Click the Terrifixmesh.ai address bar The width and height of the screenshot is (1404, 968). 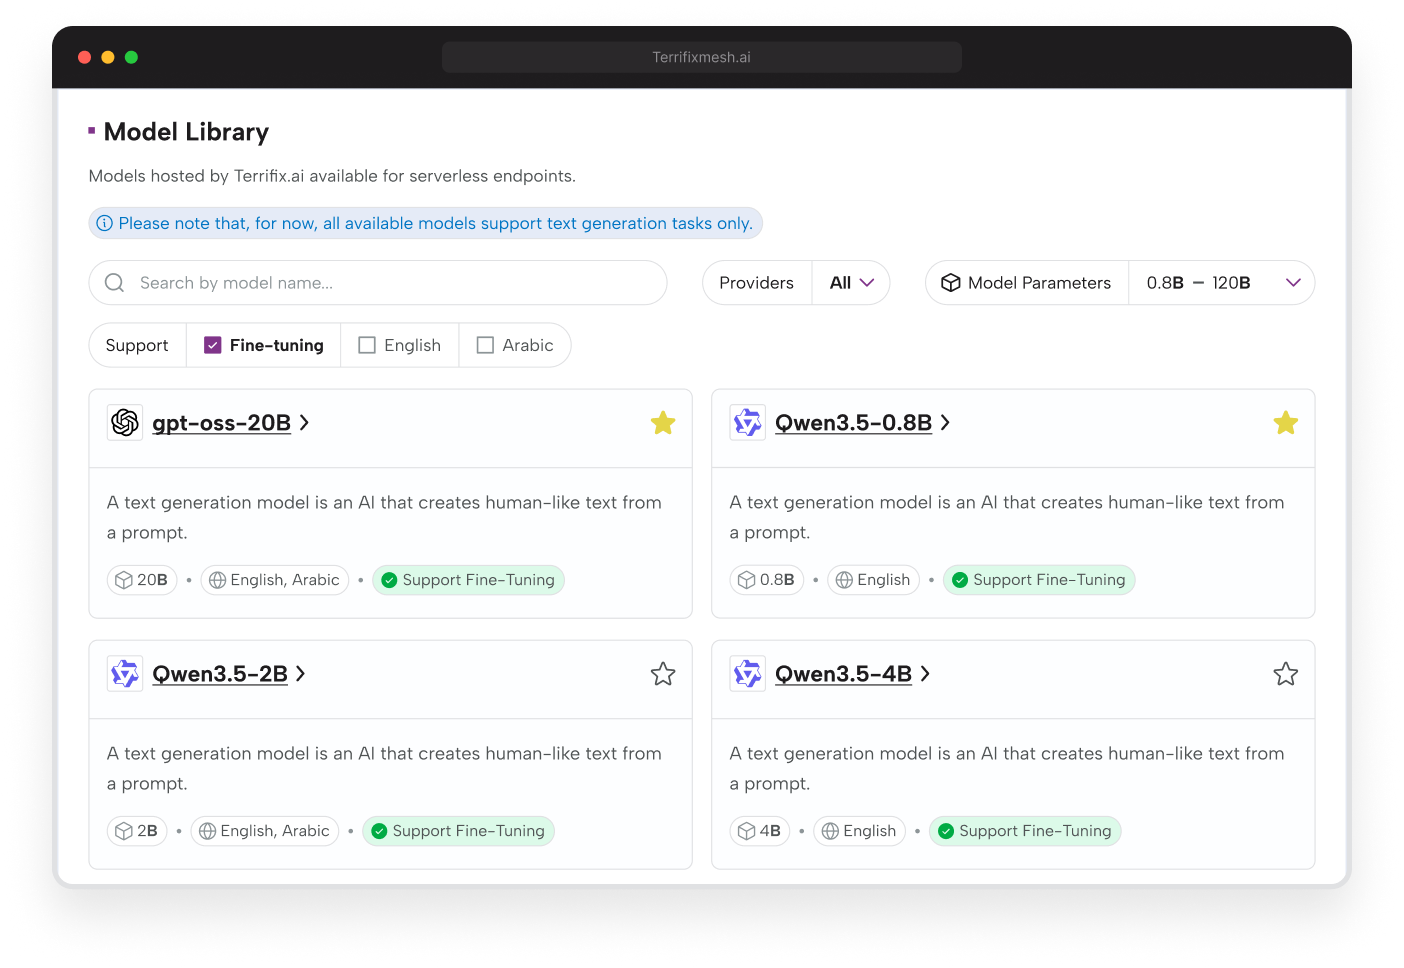(702, 57)
